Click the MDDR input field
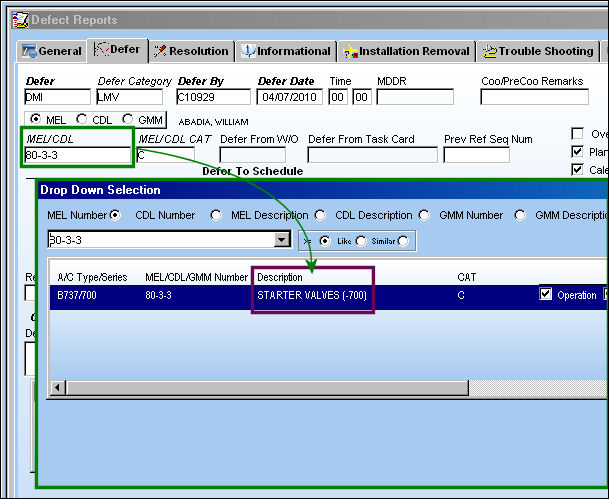Screen dimensions: 609x499 (x=415, y=97)
